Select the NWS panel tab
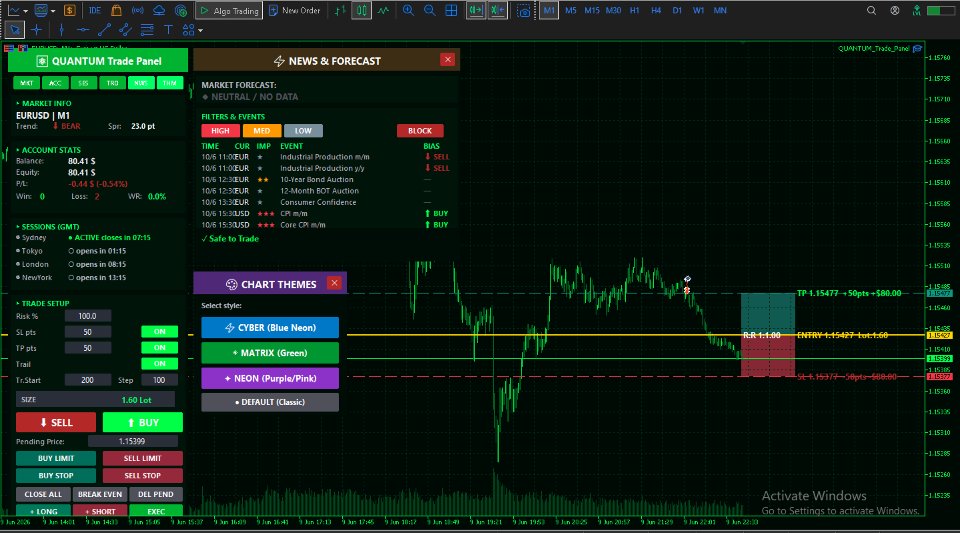The image size is (960, 533). pos(141,83)
